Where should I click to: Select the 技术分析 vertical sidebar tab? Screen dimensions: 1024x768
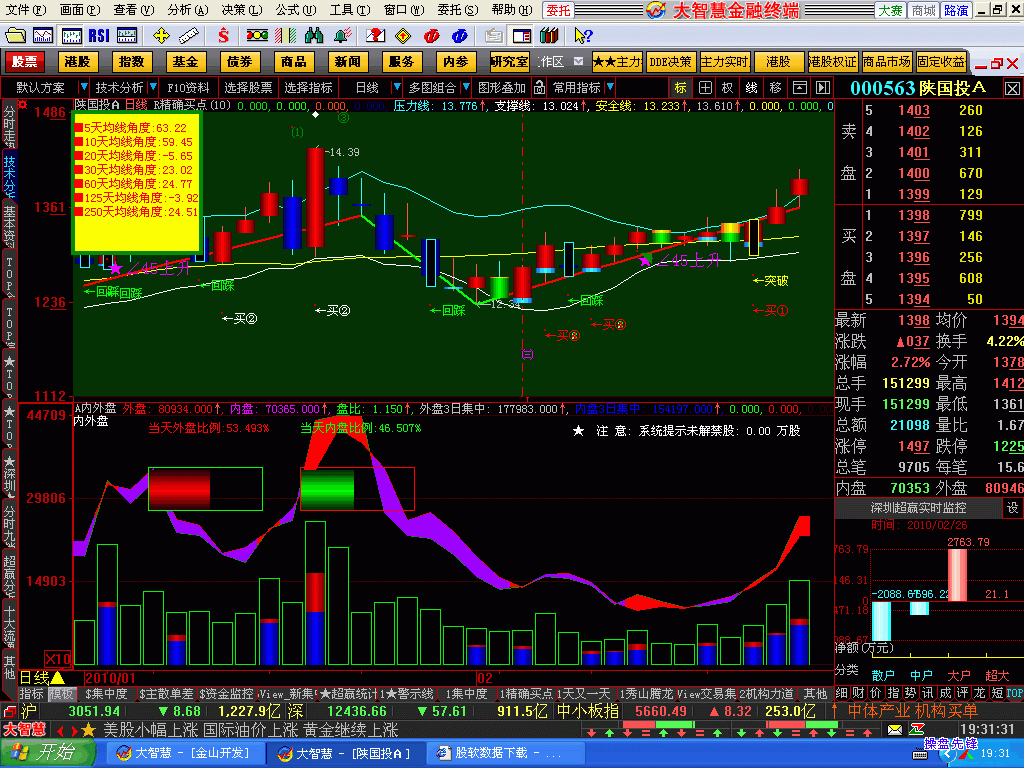click(9, 174)
